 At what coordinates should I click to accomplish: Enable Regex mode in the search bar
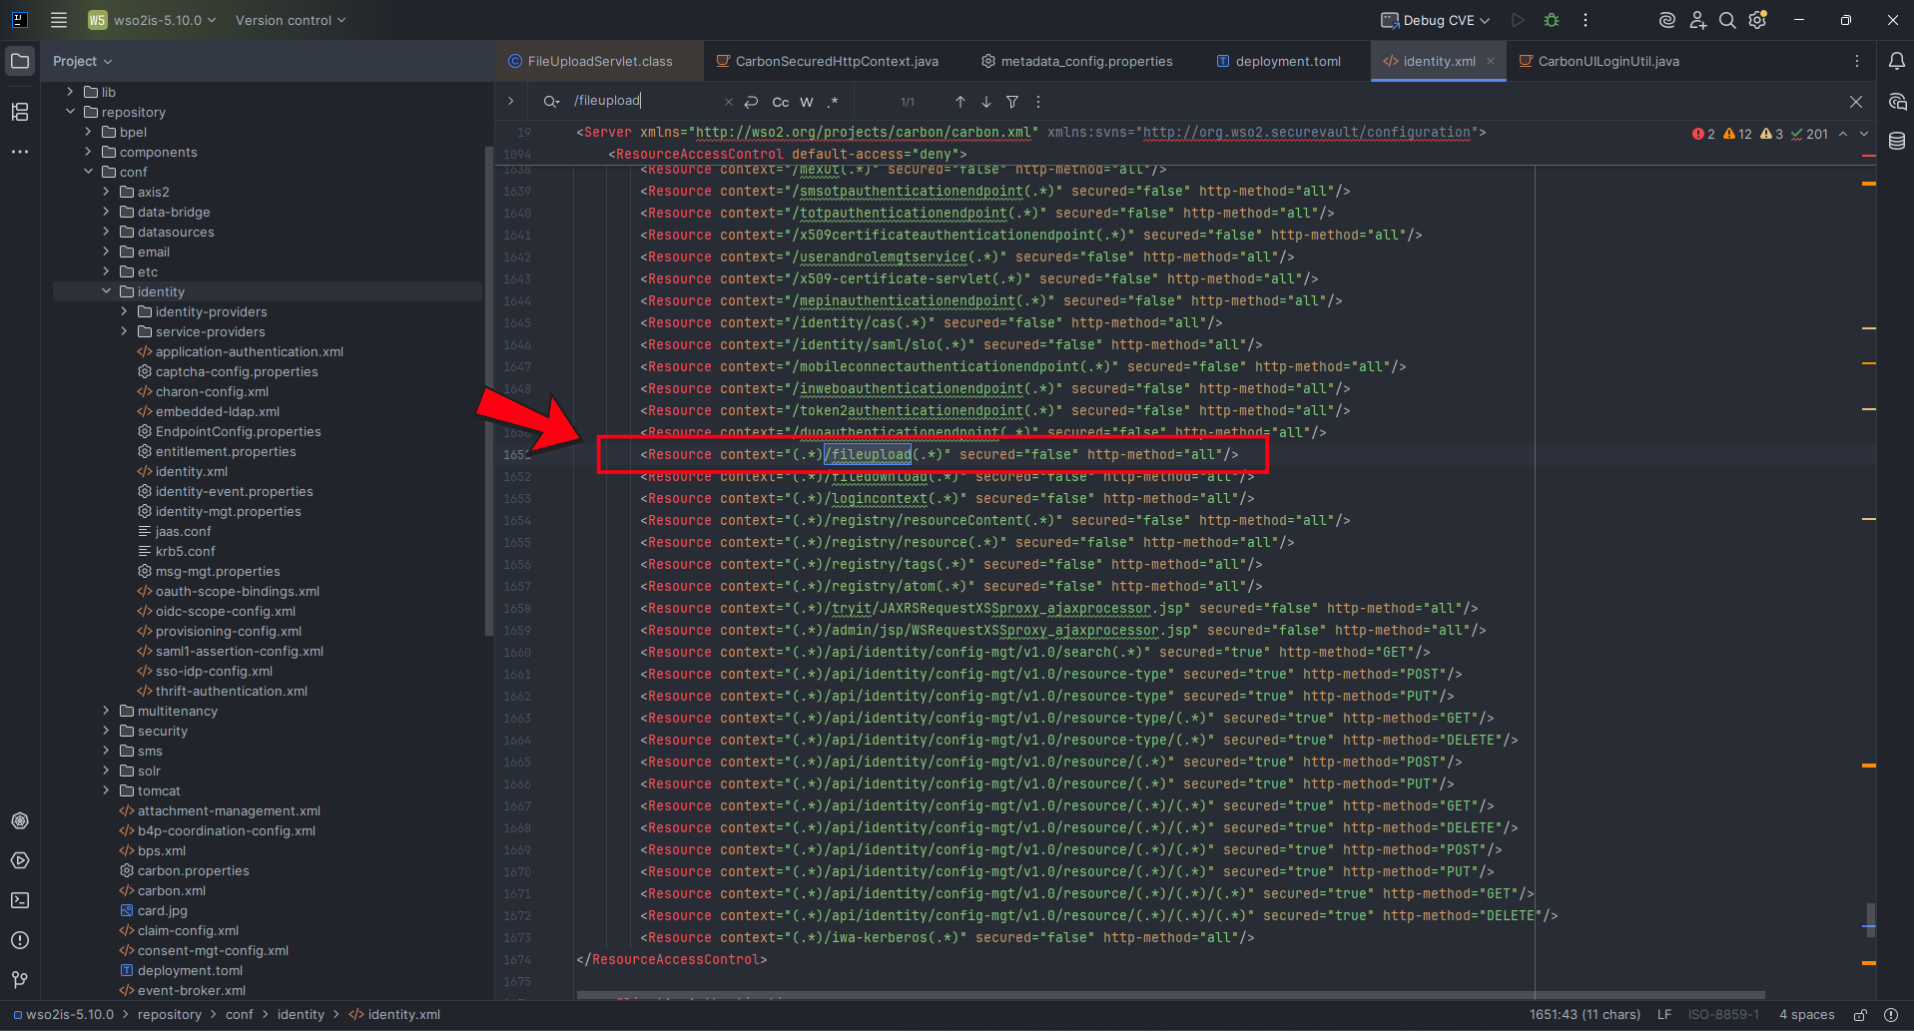[x=833, y=101]
